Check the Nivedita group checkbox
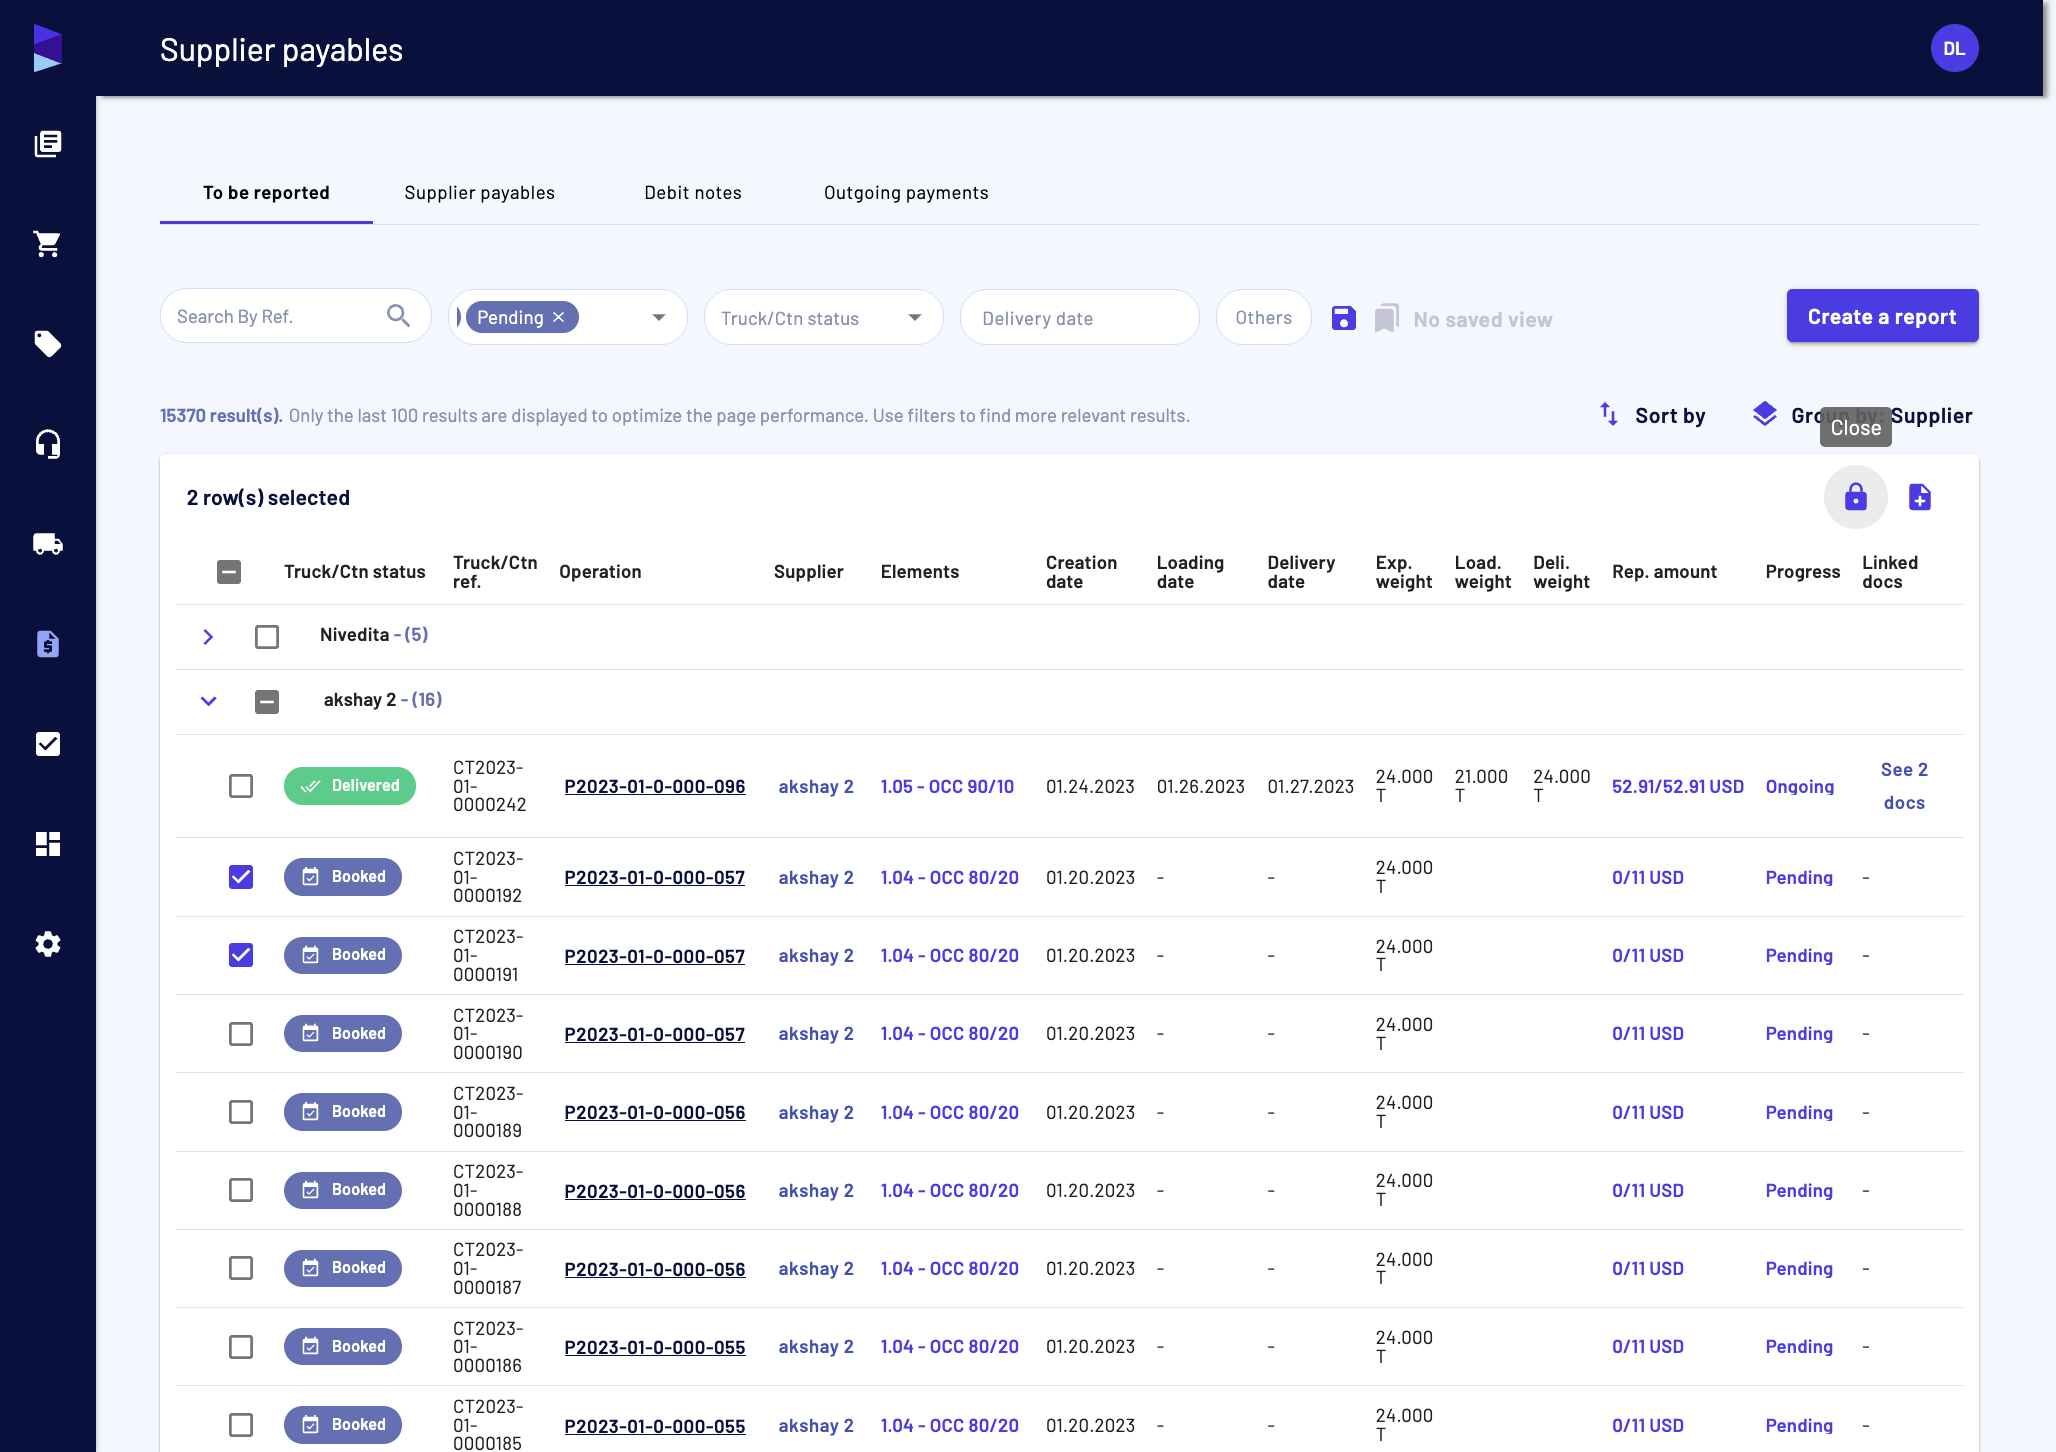The height and width of the screenshot is (1452, 2056). pos(267,637)
